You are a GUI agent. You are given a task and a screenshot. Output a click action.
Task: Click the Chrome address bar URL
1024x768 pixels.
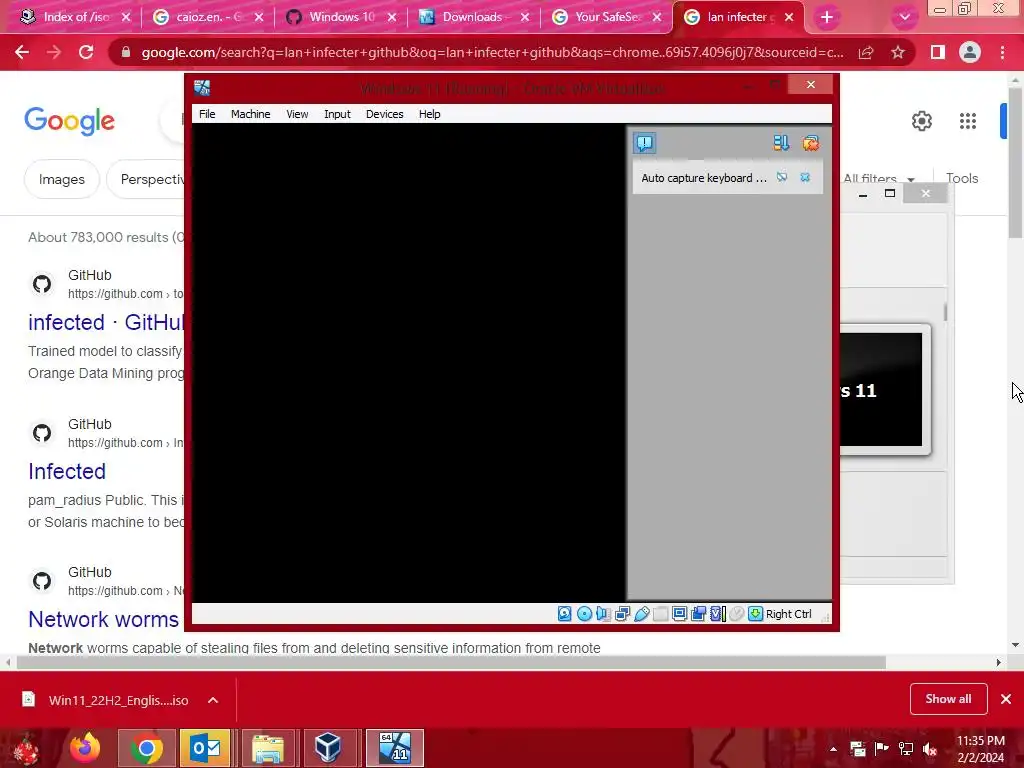[492, 52]
